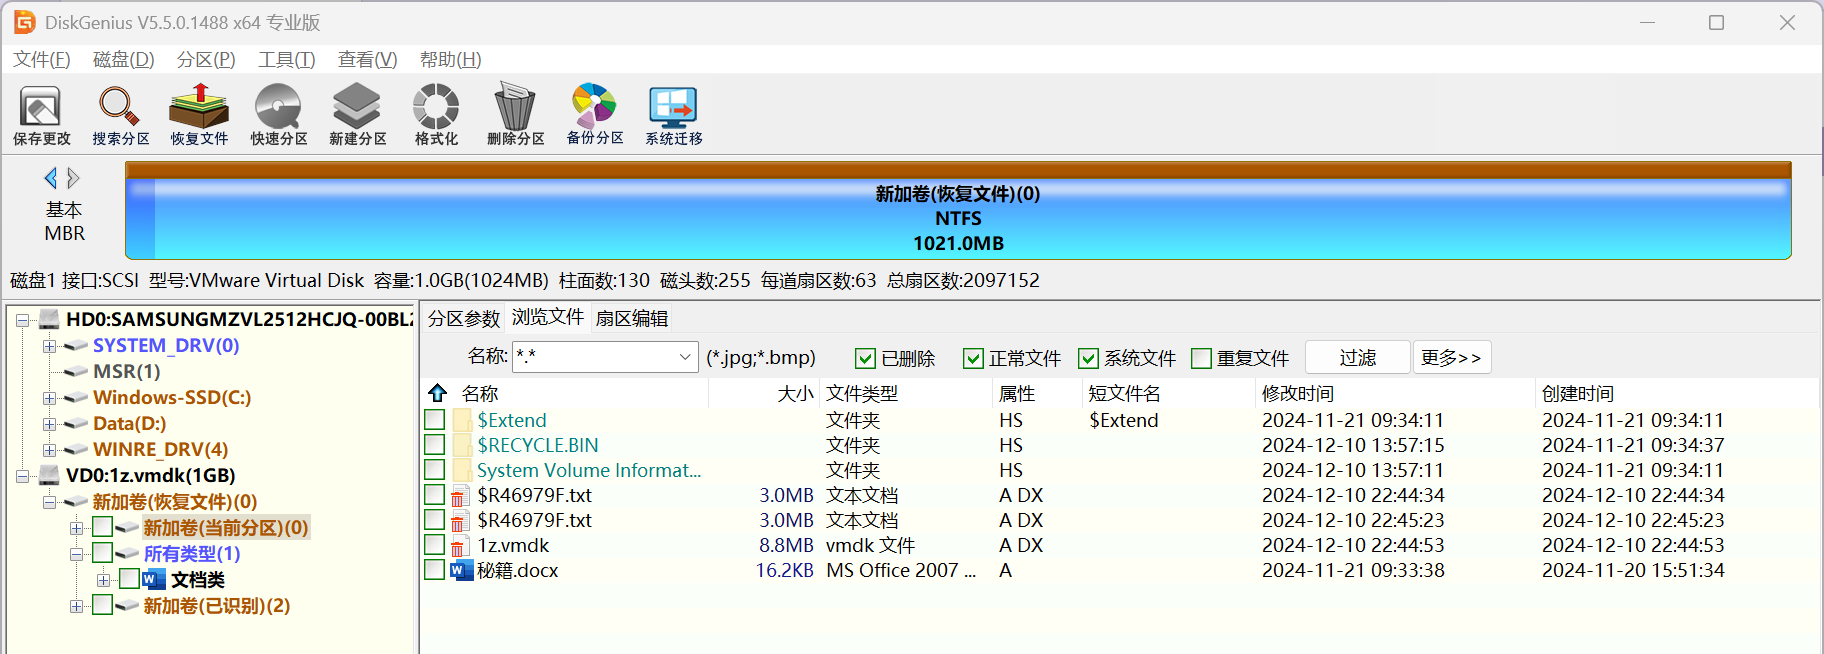Check the box for 1z.vmdk file
Screen dimensions: 1824x654
[x=435, y=545]
